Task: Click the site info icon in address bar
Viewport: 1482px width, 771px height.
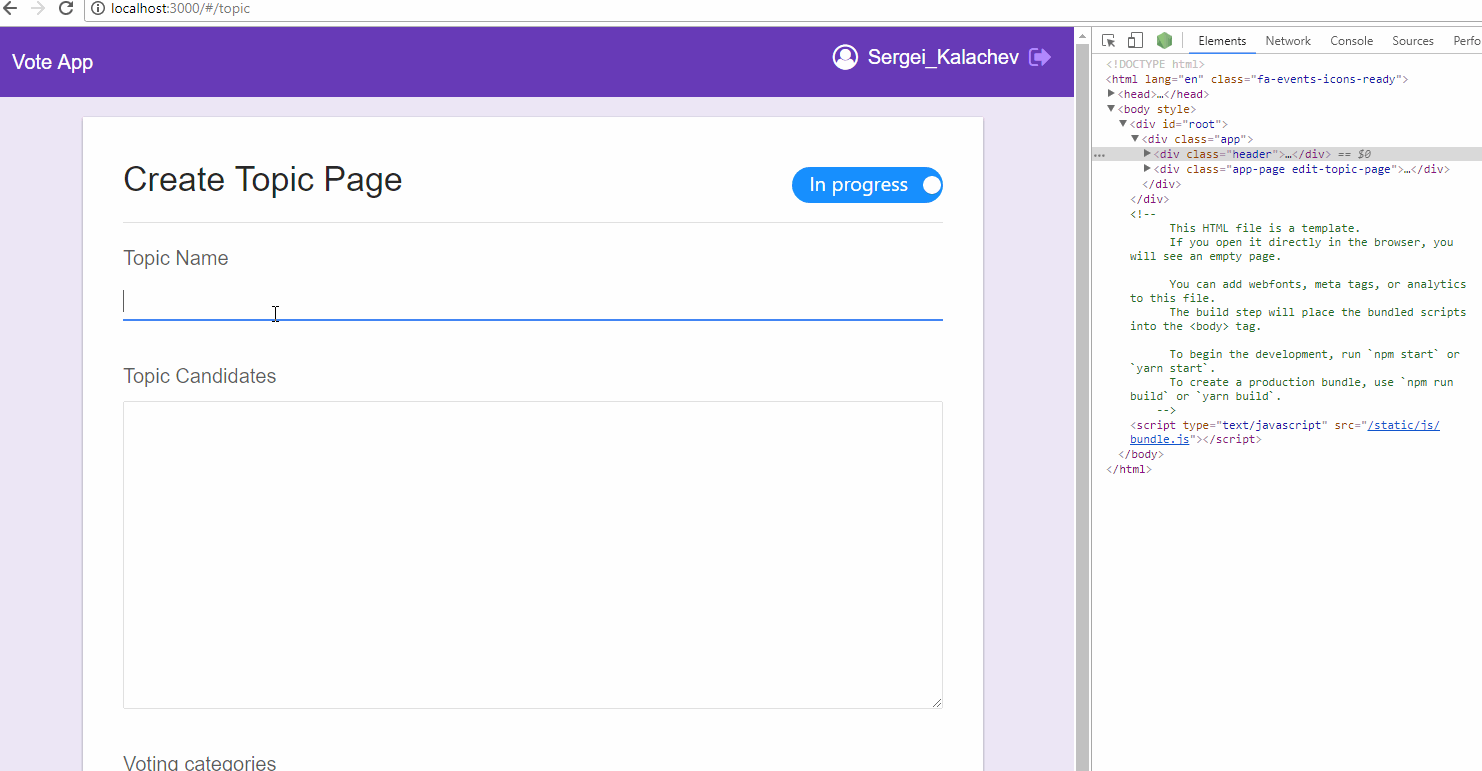Action: [x=98, y=8]
